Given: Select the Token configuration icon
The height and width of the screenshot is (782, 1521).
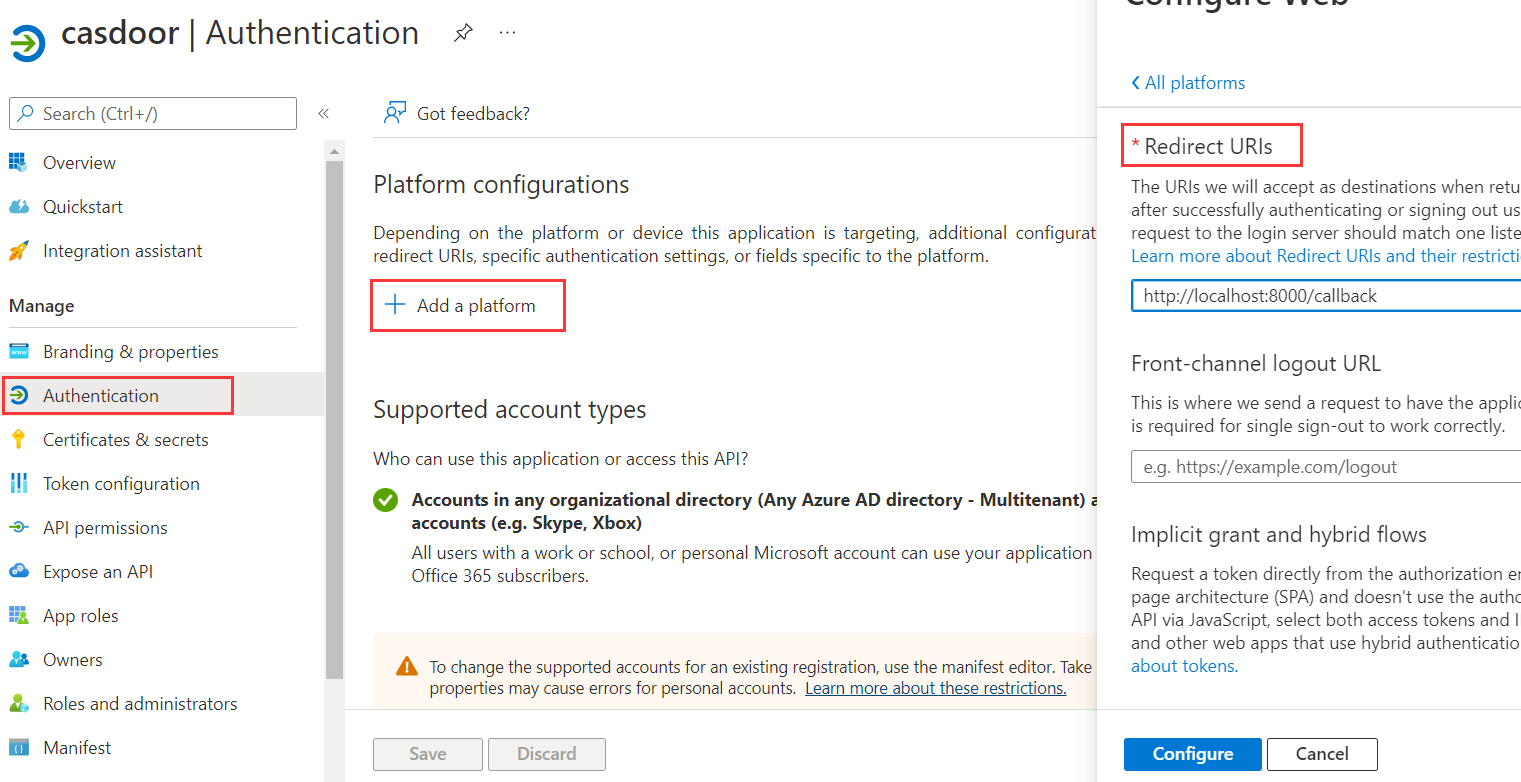Looking at the screenshot, I should point(19,484).
